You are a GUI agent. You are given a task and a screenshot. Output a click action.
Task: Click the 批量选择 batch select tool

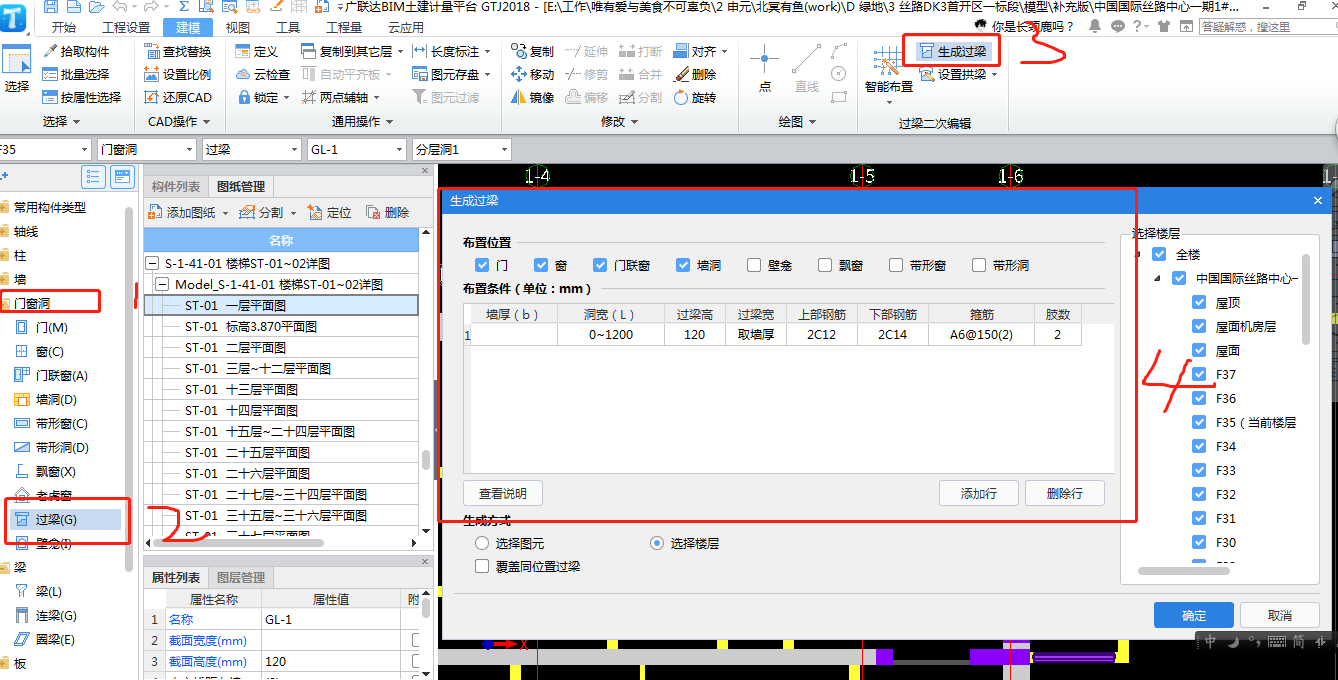point(76,74)
